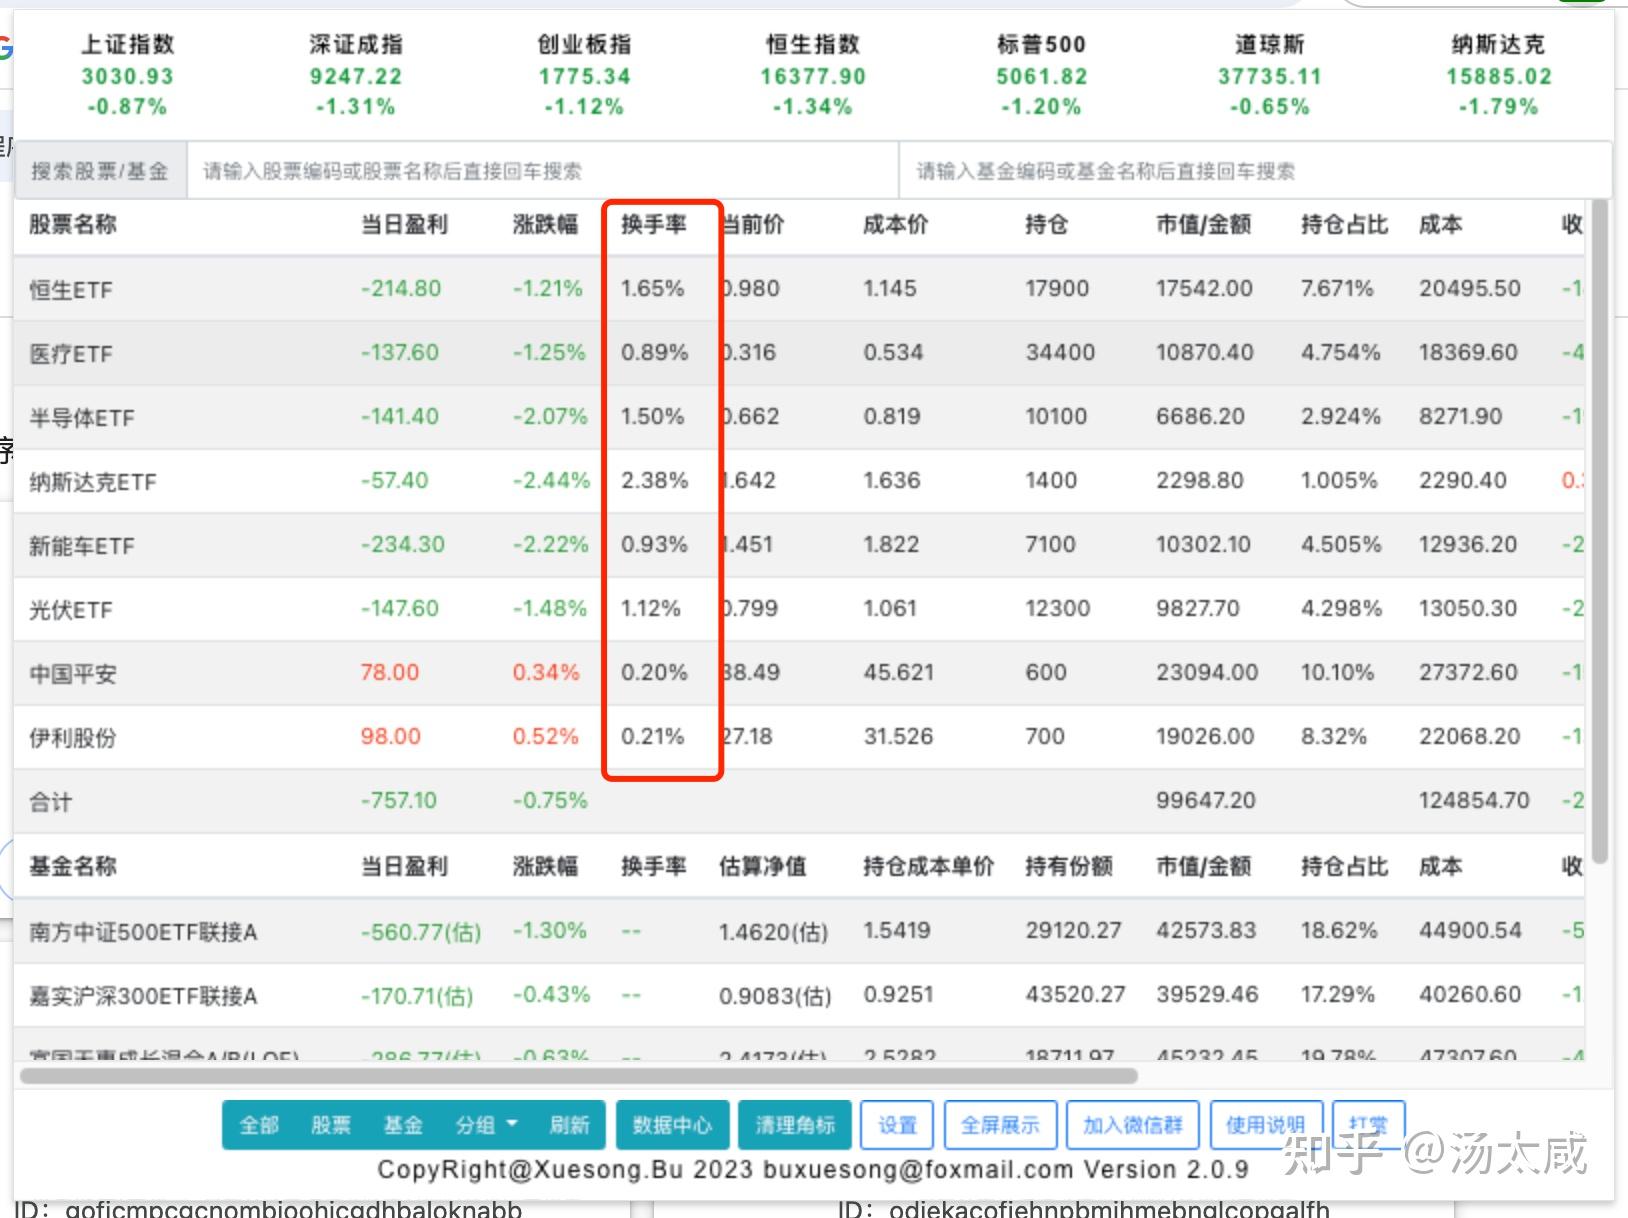Click 光伏ETF holding ratio 4.298%
The height and width of the screenshot is (1218, 1628).
1341,608
